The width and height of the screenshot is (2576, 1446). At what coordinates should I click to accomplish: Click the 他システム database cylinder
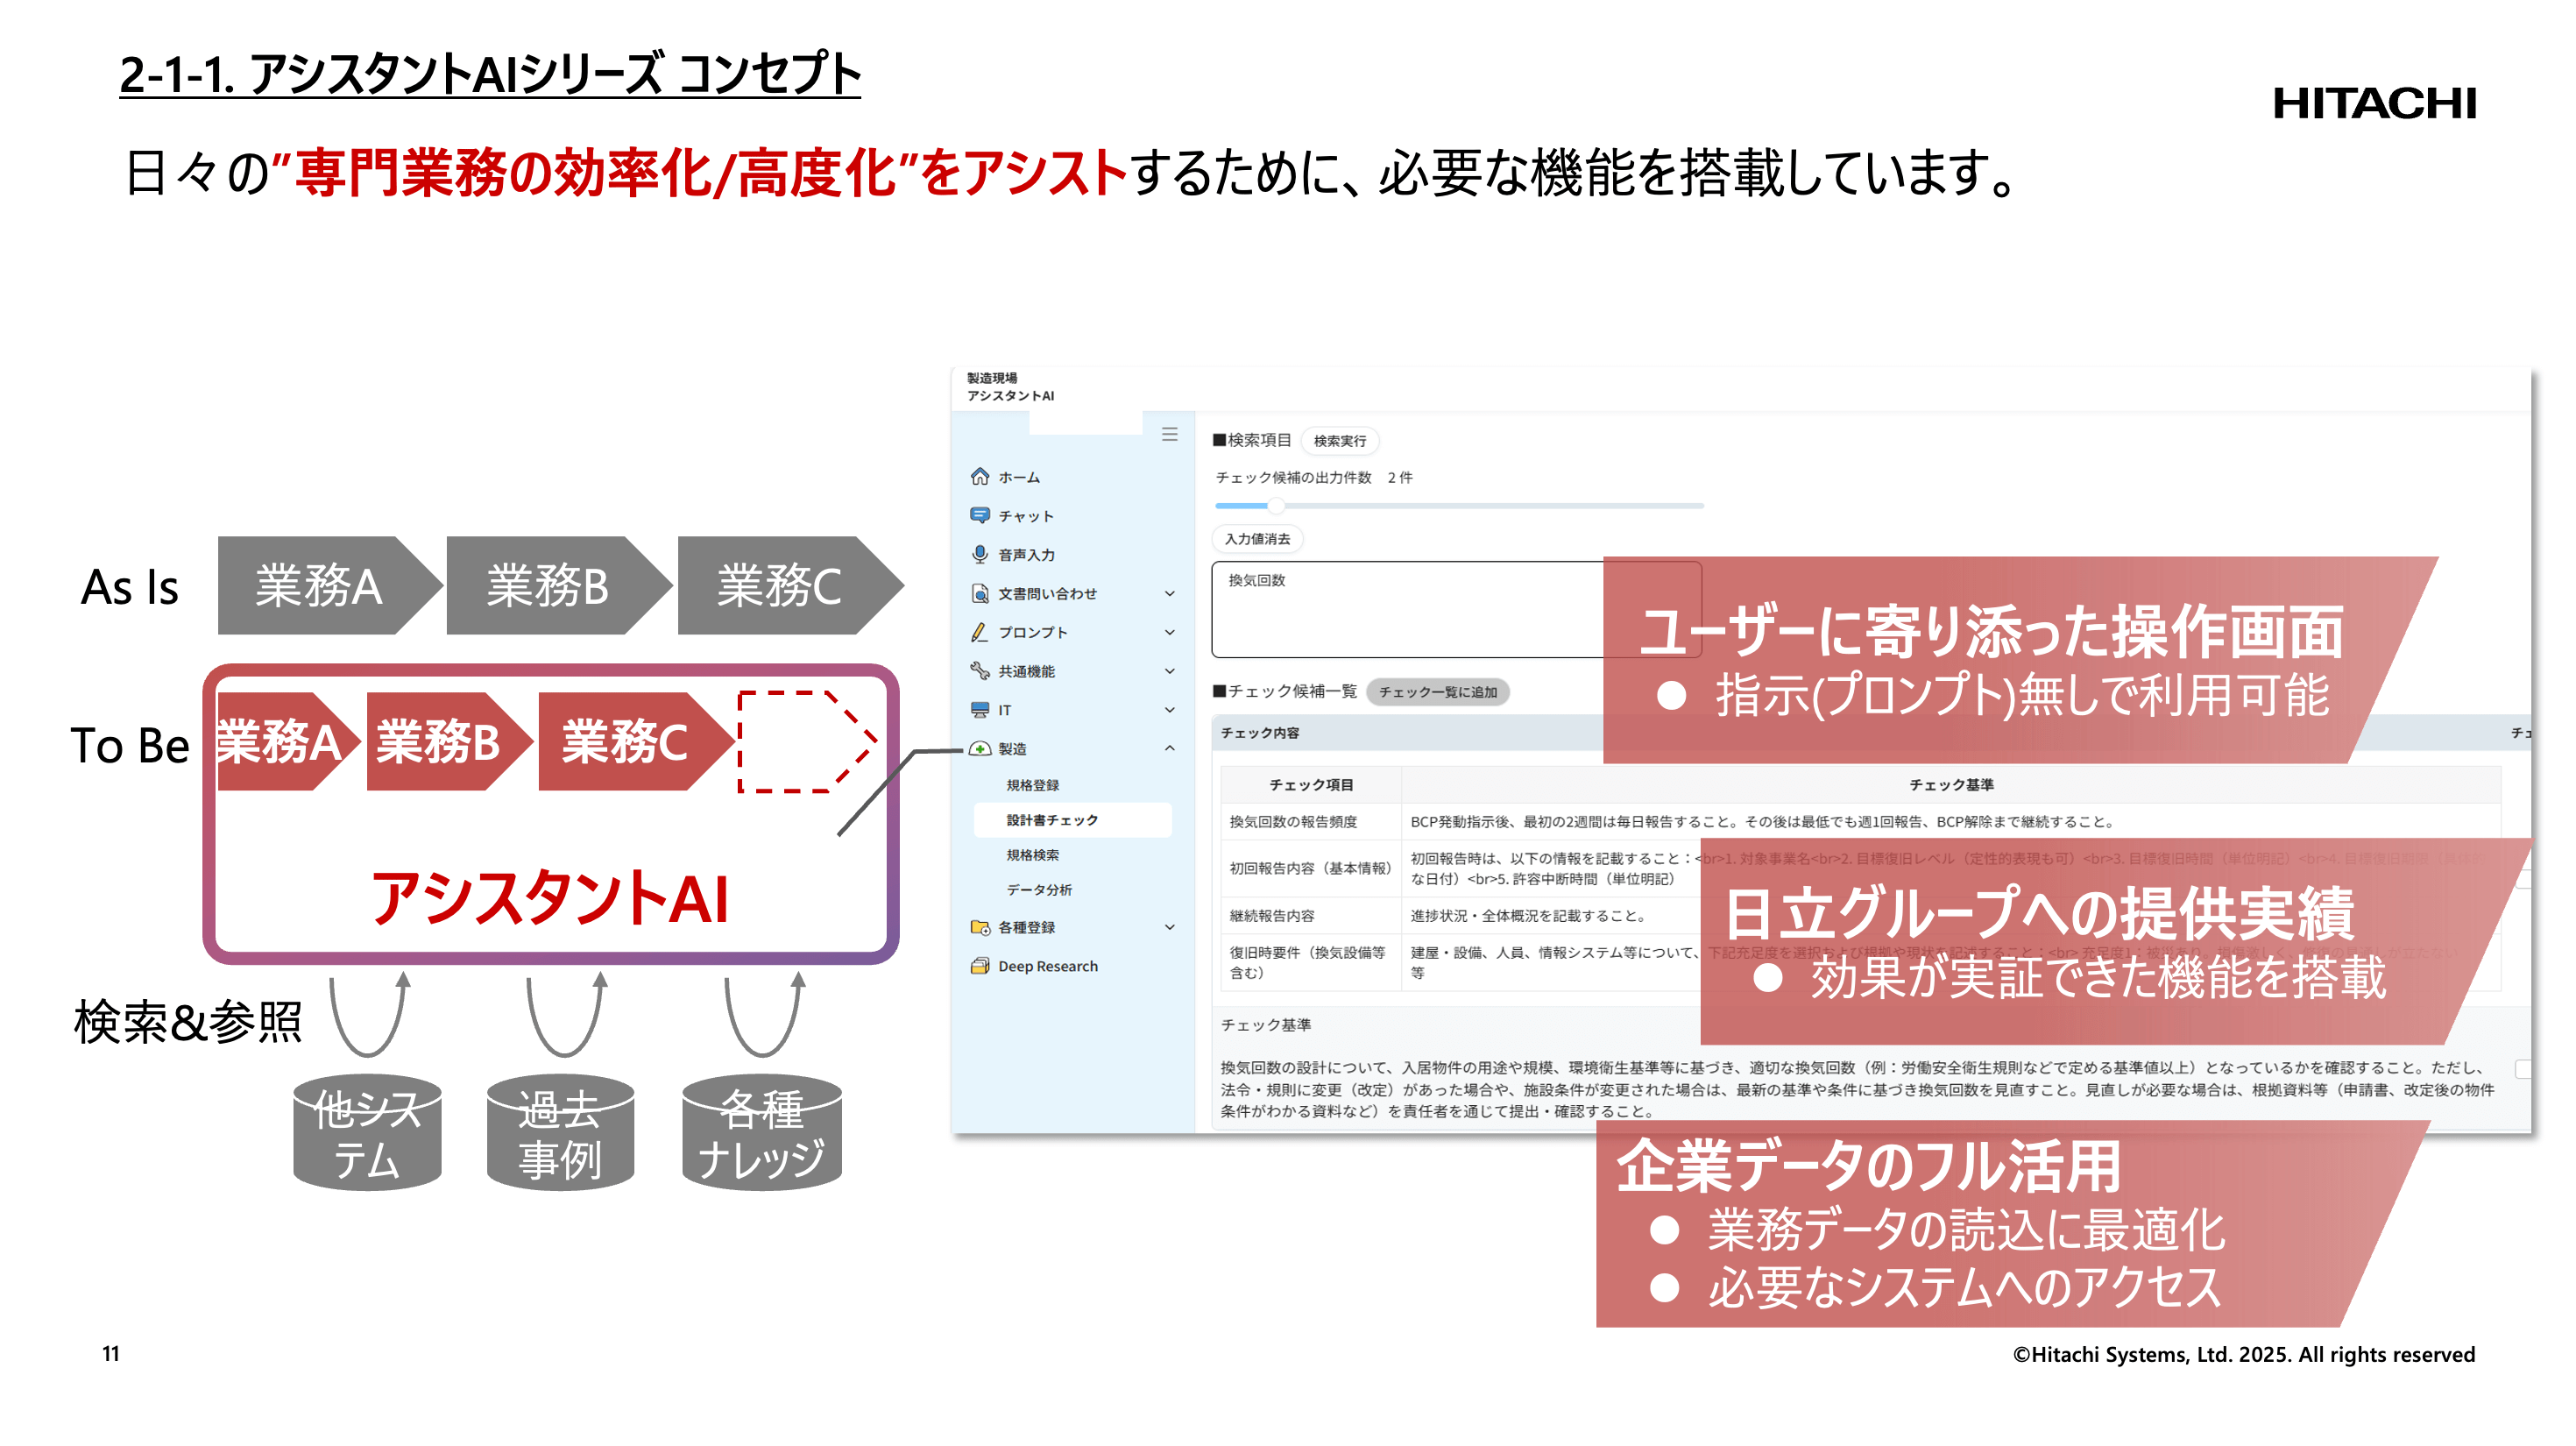[x=367, y=1133]
